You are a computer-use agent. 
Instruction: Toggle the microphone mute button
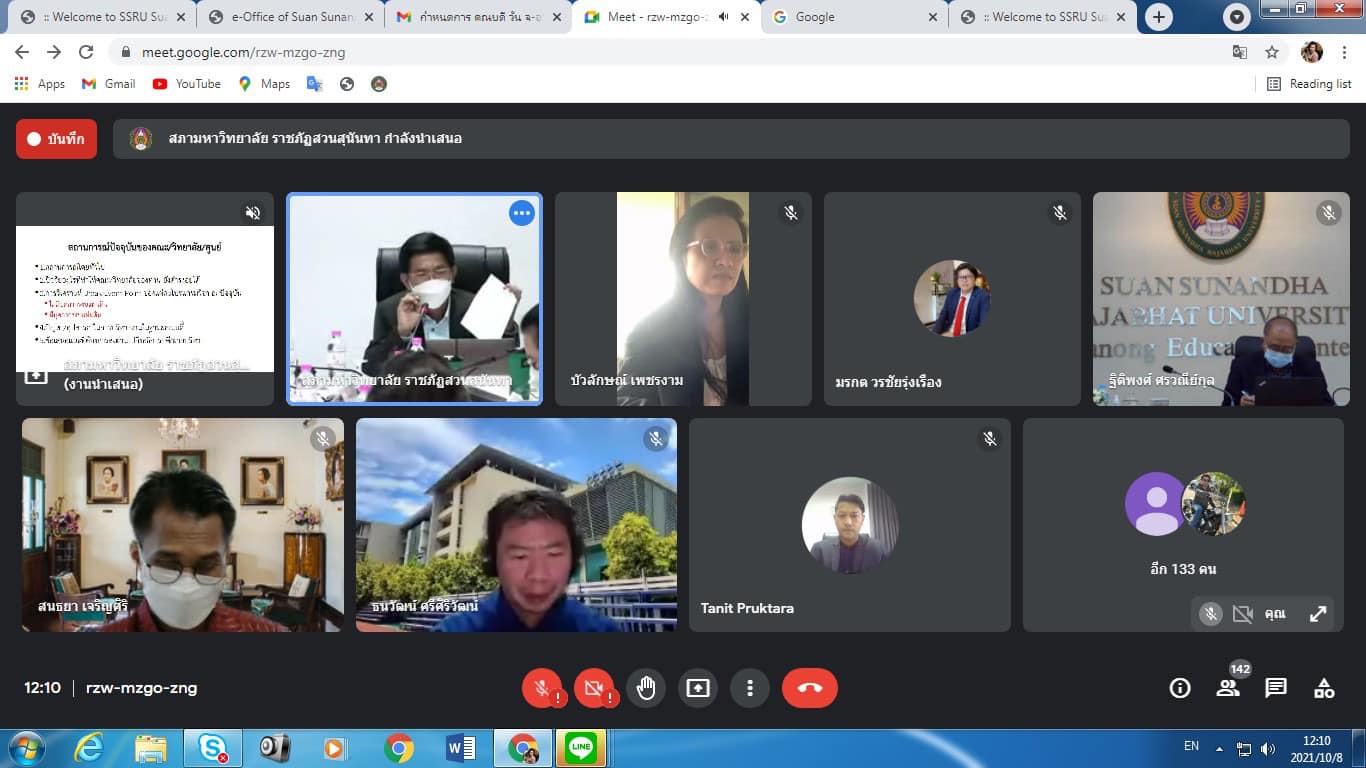[542, 688]
